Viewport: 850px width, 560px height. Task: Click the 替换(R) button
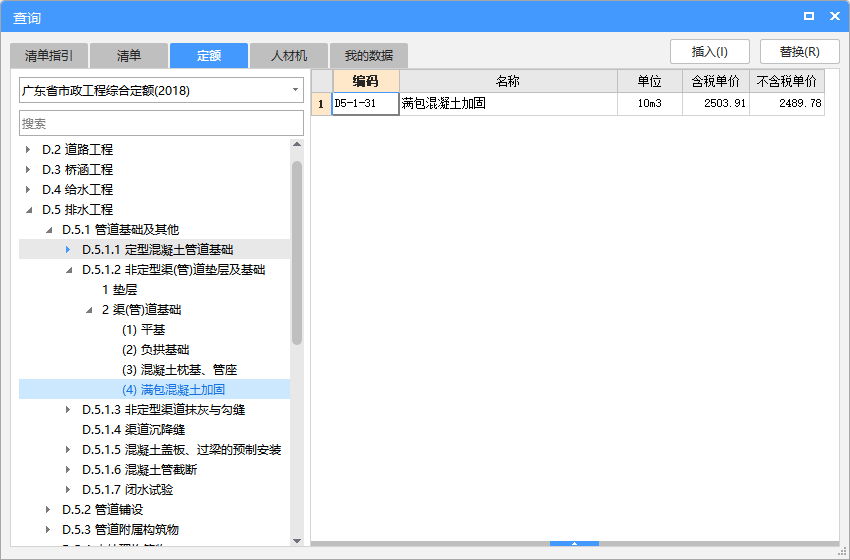[800, 52]
